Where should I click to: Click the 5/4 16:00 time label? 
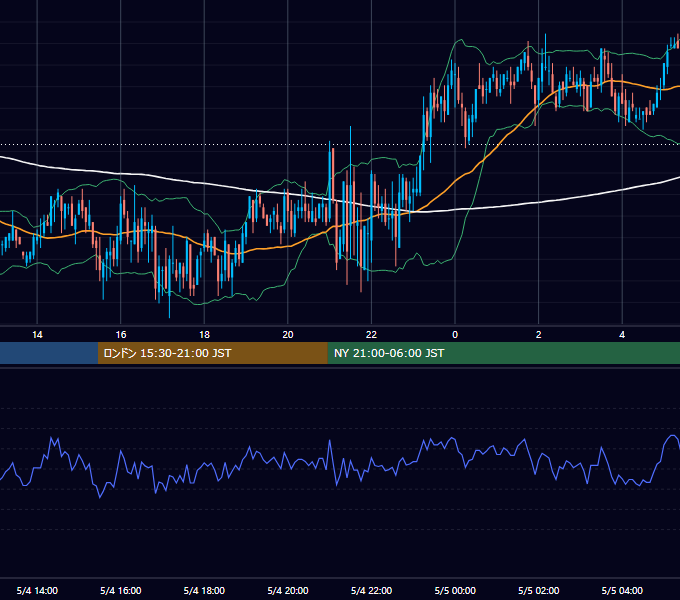(x=121, y=591)
